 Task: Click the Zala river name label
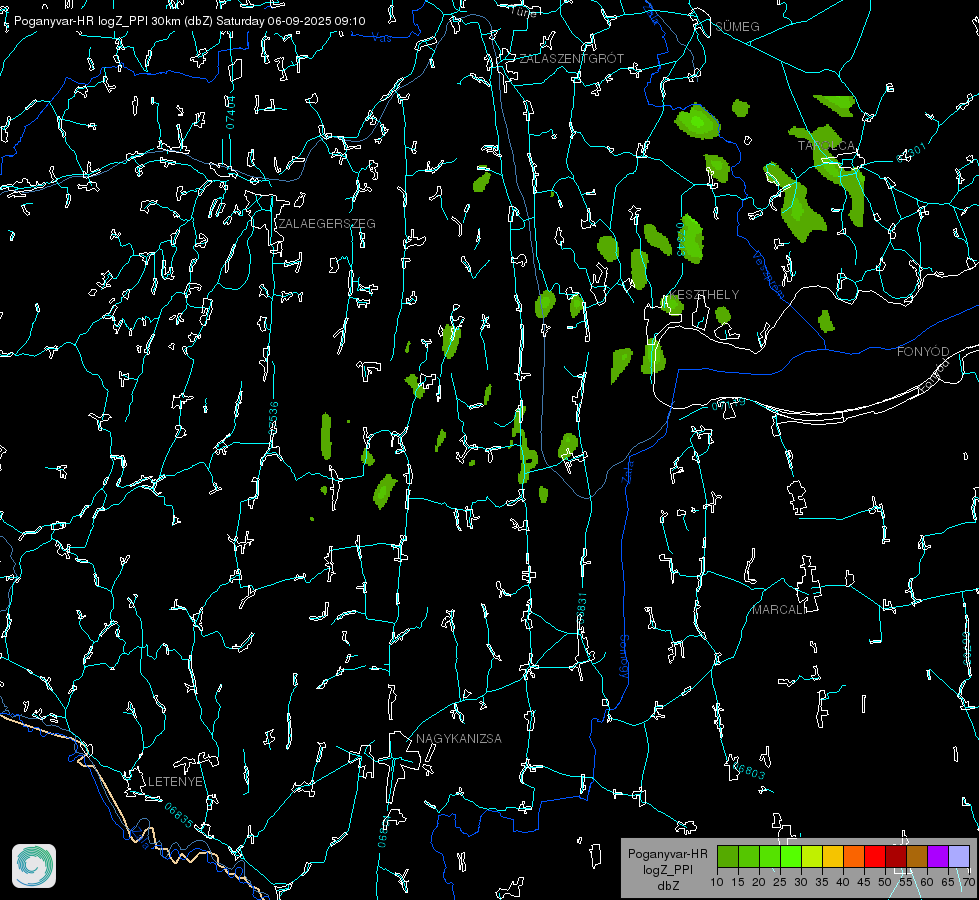(627, 471)
